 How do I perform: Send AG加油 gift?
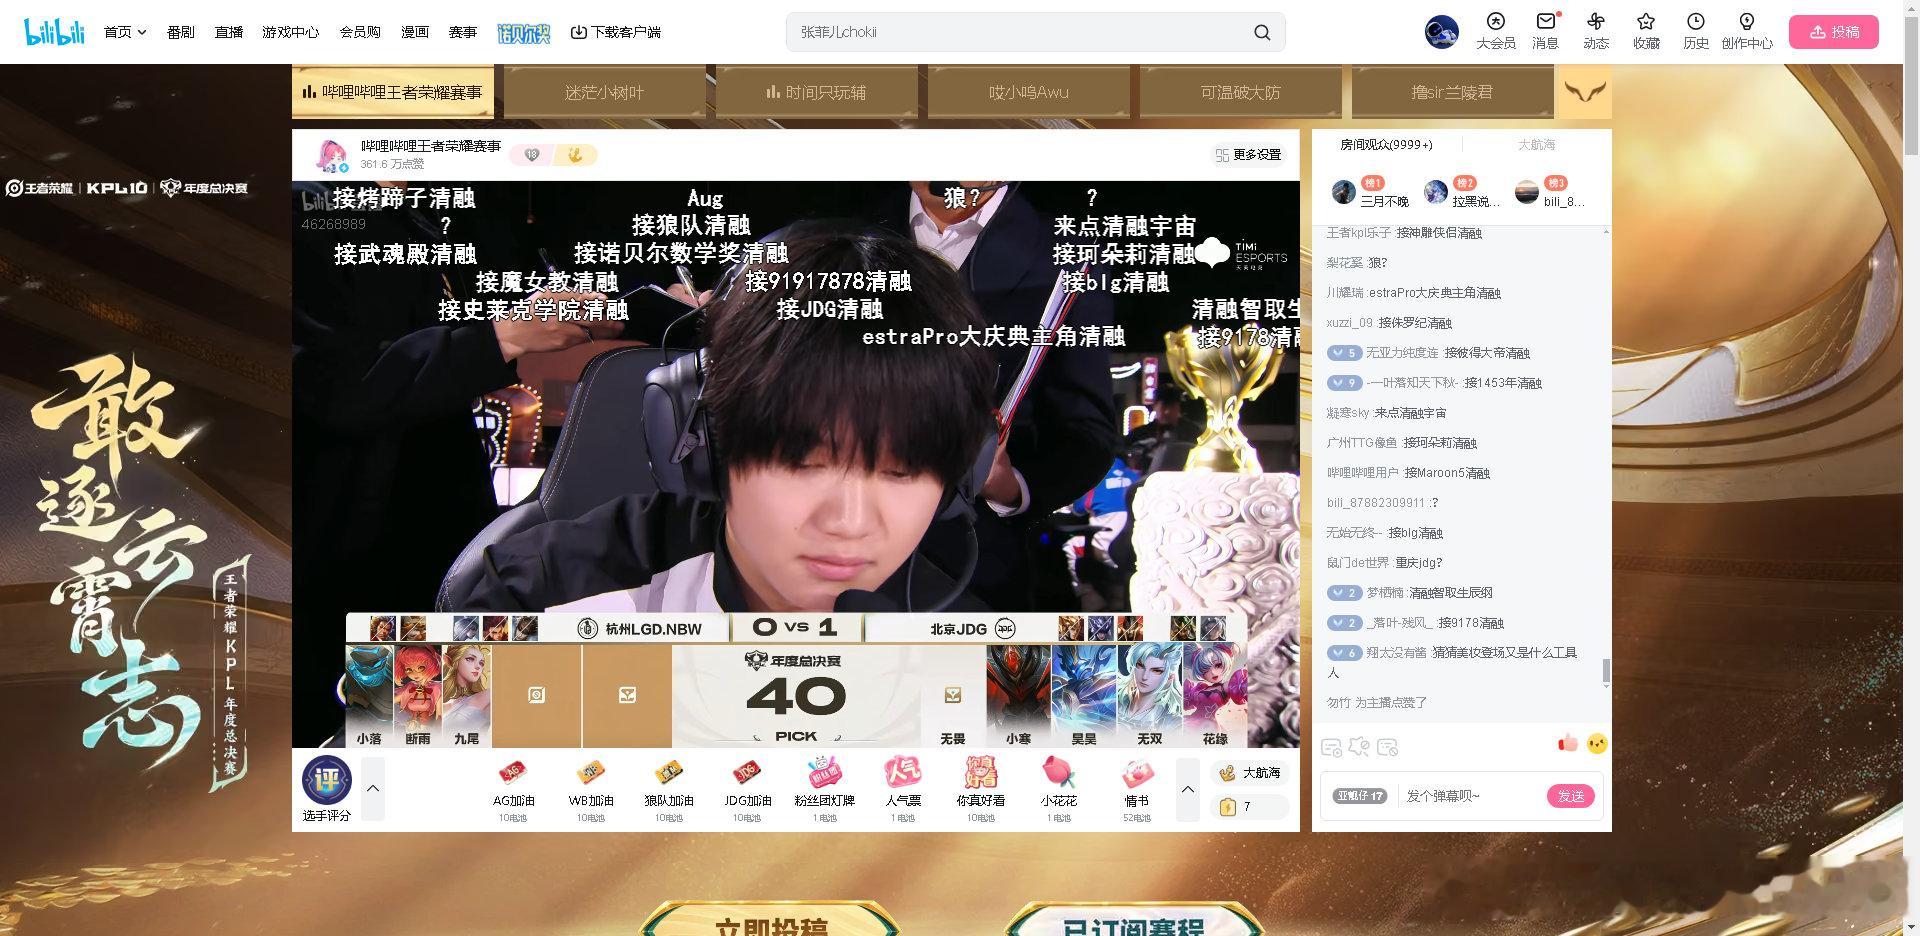pos(513,788)
